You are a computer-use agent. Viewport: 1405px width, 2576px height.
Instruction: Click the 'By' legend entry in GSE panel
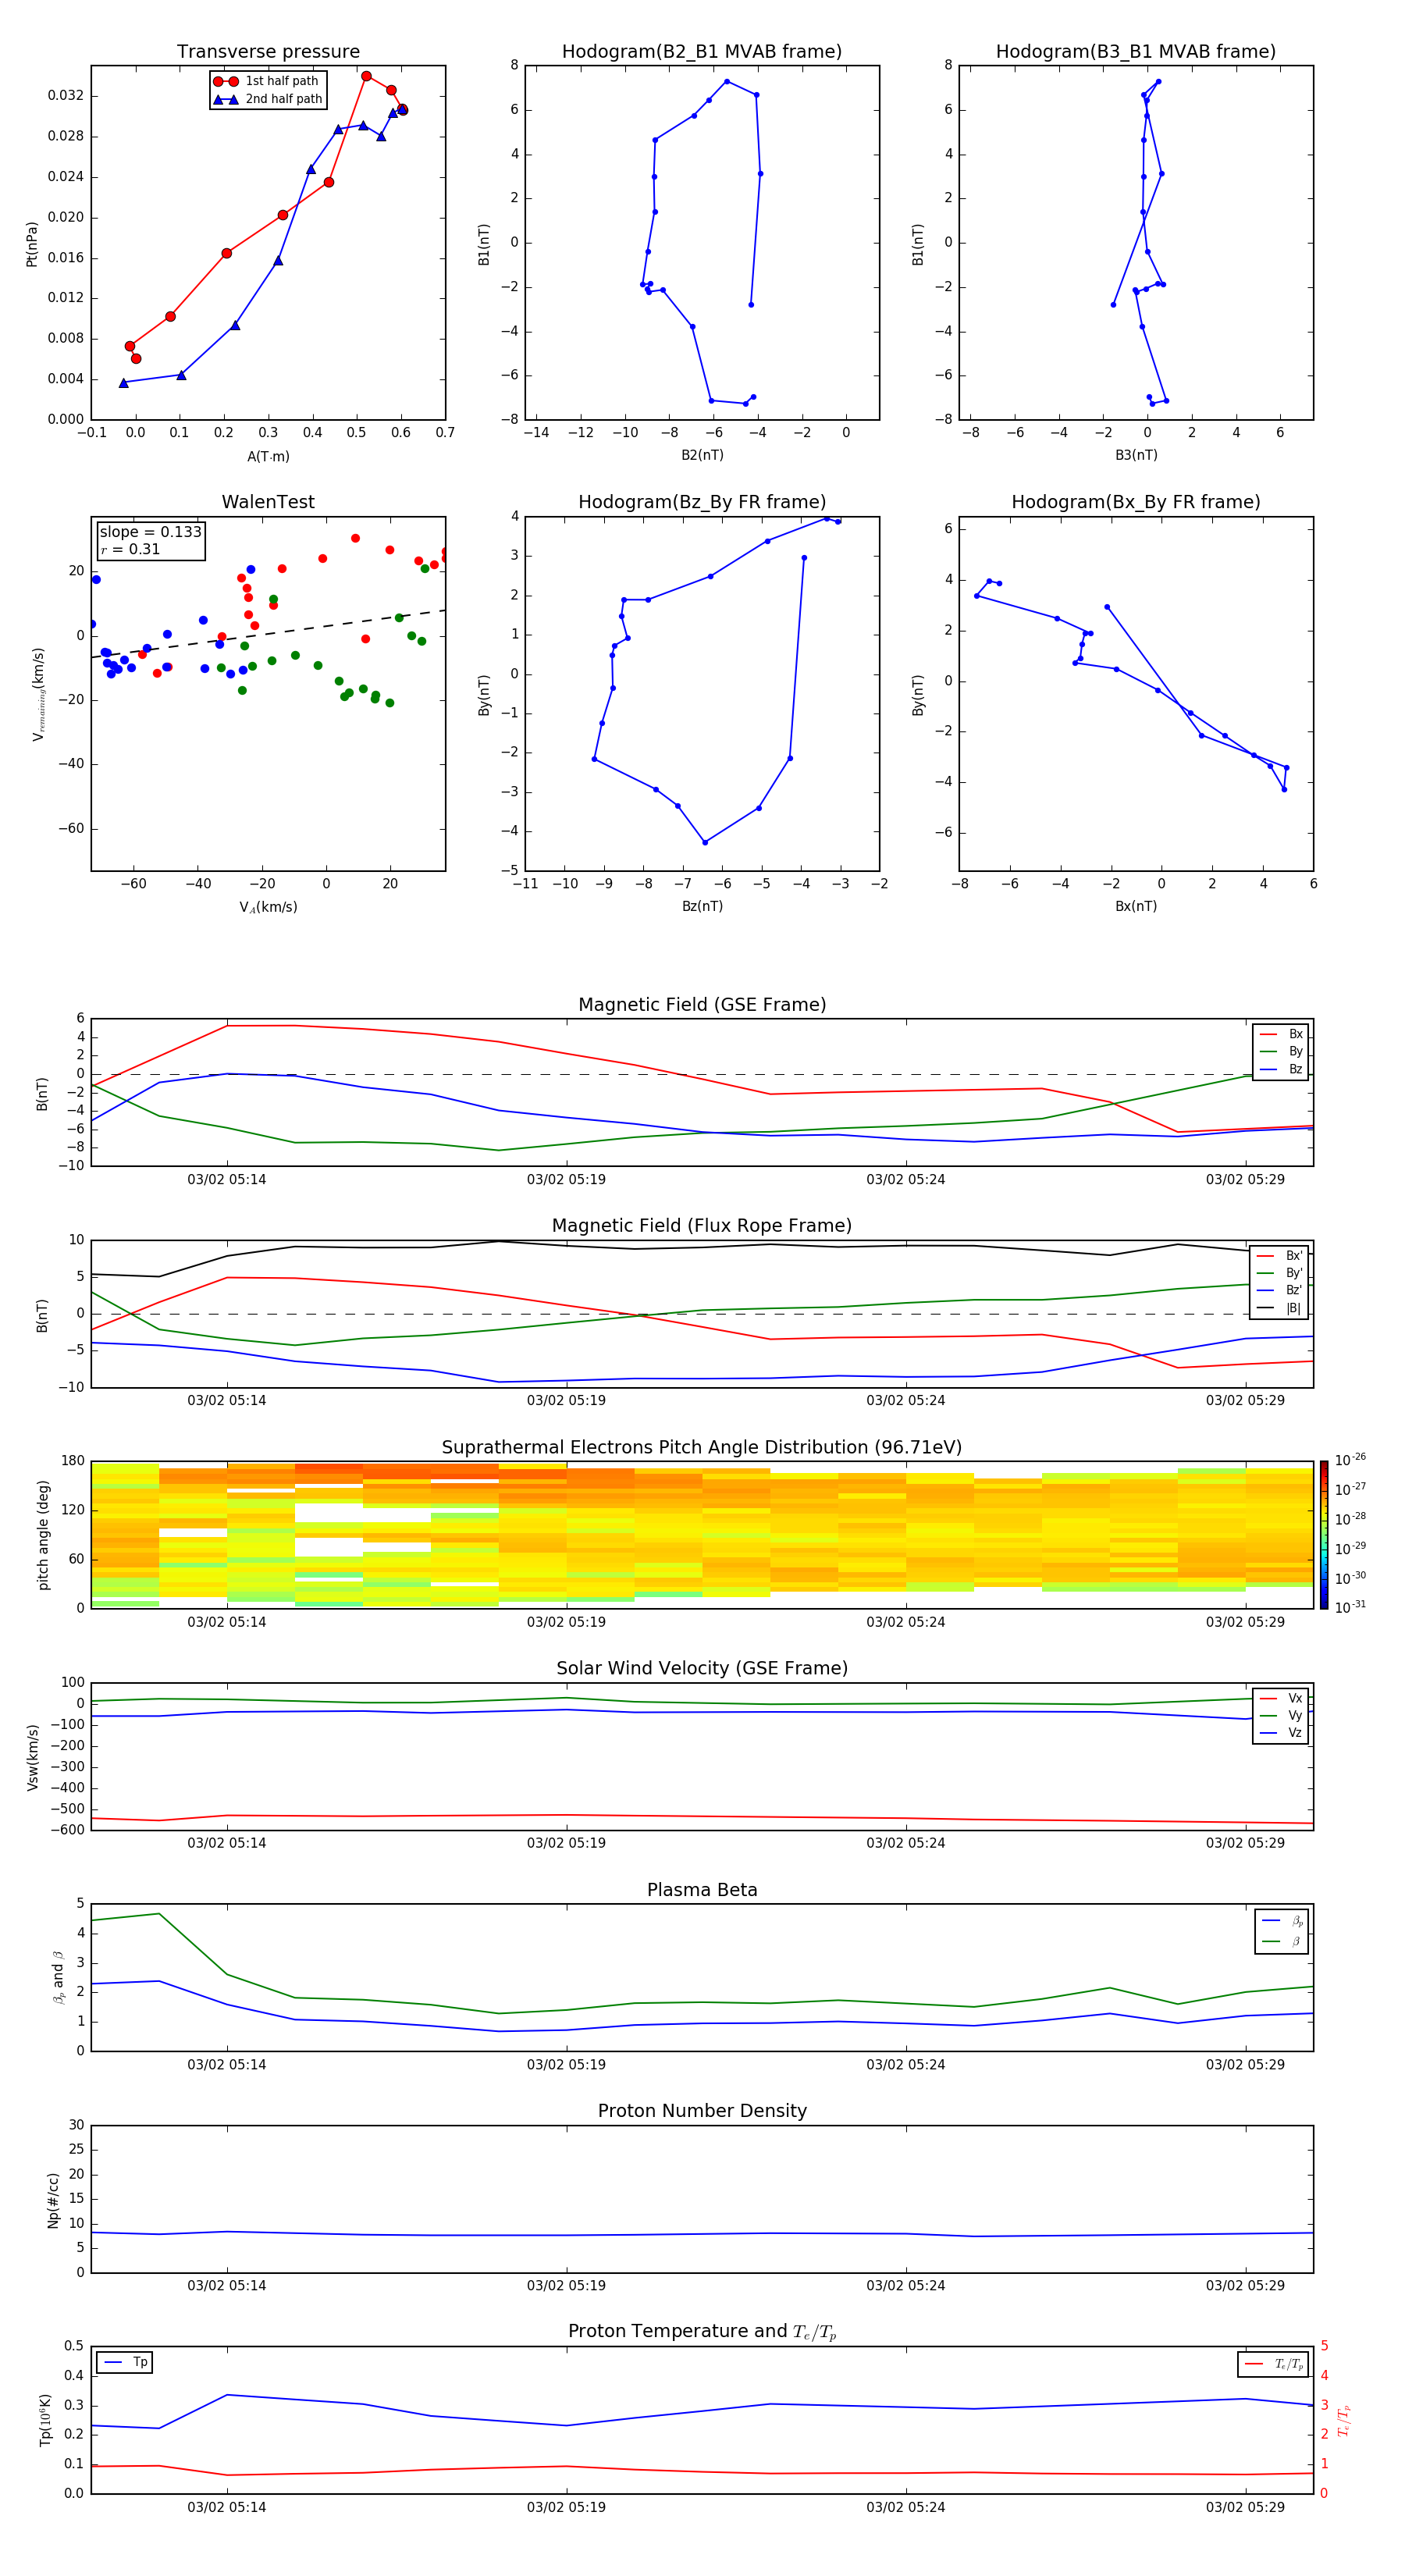pos(1281,1051)
